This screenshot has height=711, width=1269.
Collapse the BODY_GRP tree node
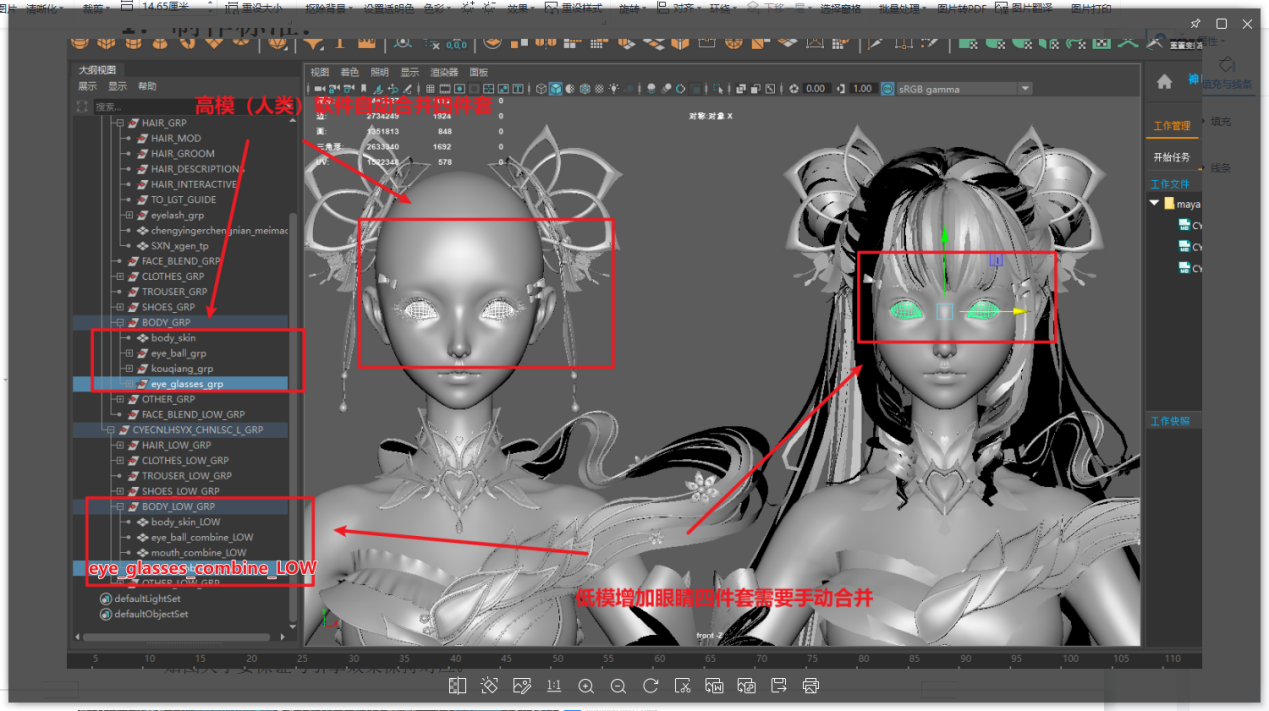click(119, 323)
